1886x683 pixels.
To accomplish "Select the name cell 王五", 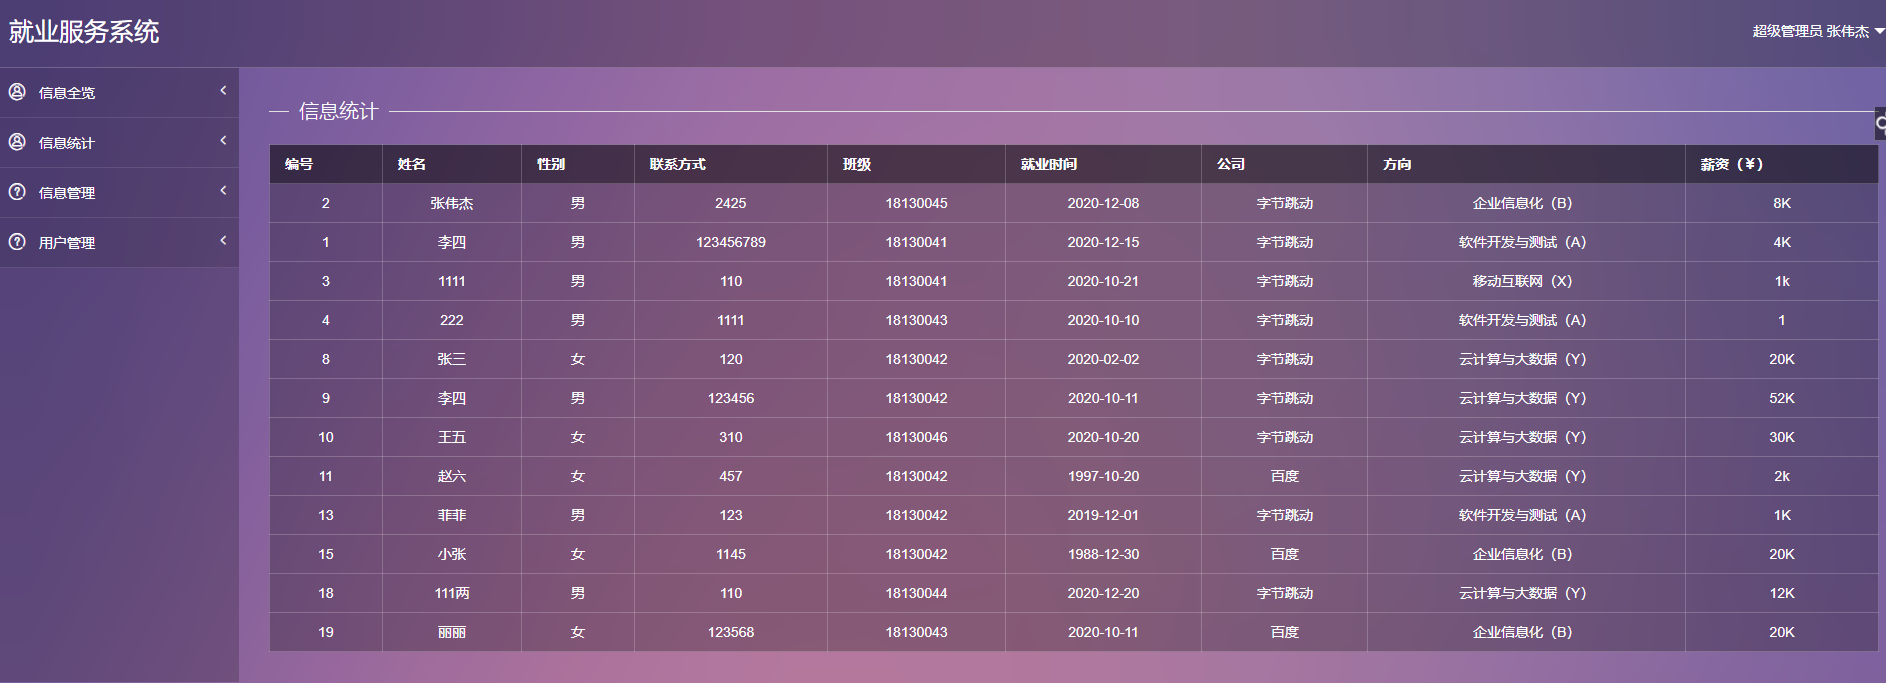I will pos(452,437).
